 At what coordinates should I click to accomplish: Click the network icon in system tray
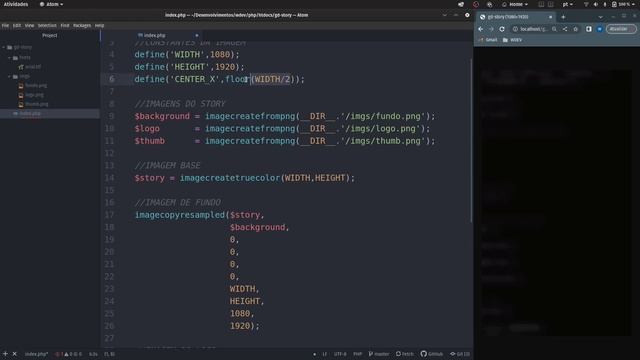(586, 4)
